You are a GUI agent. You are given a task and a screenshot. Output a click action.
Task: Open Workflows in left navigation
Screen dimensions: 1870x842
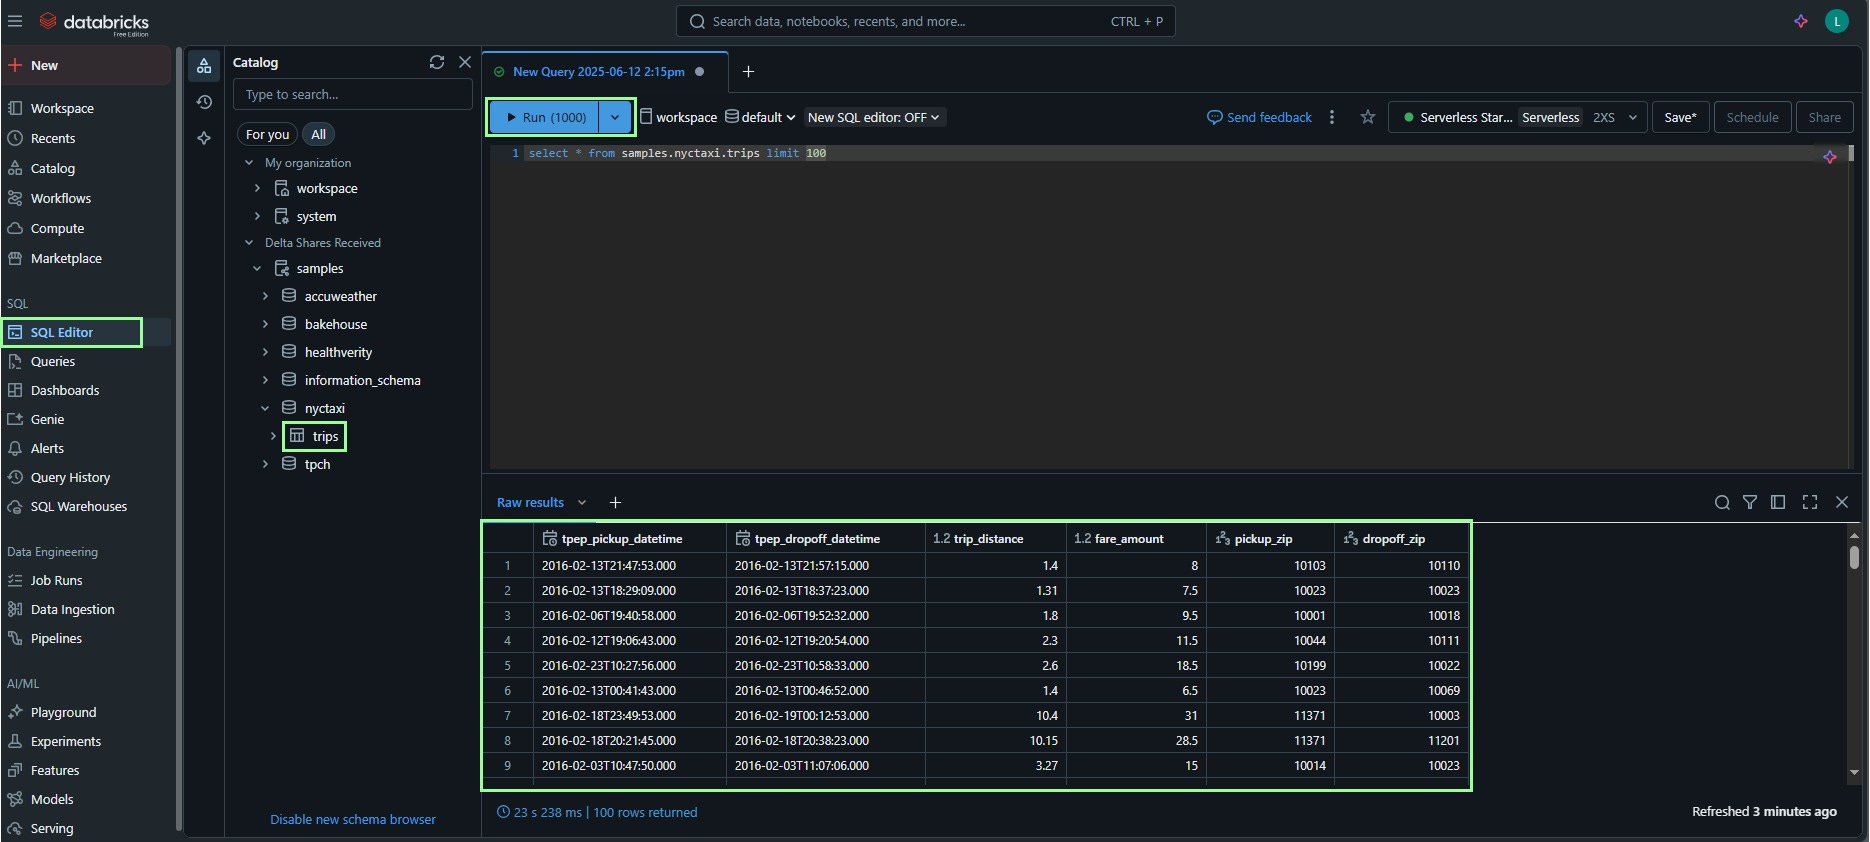(x=61, y=198)
